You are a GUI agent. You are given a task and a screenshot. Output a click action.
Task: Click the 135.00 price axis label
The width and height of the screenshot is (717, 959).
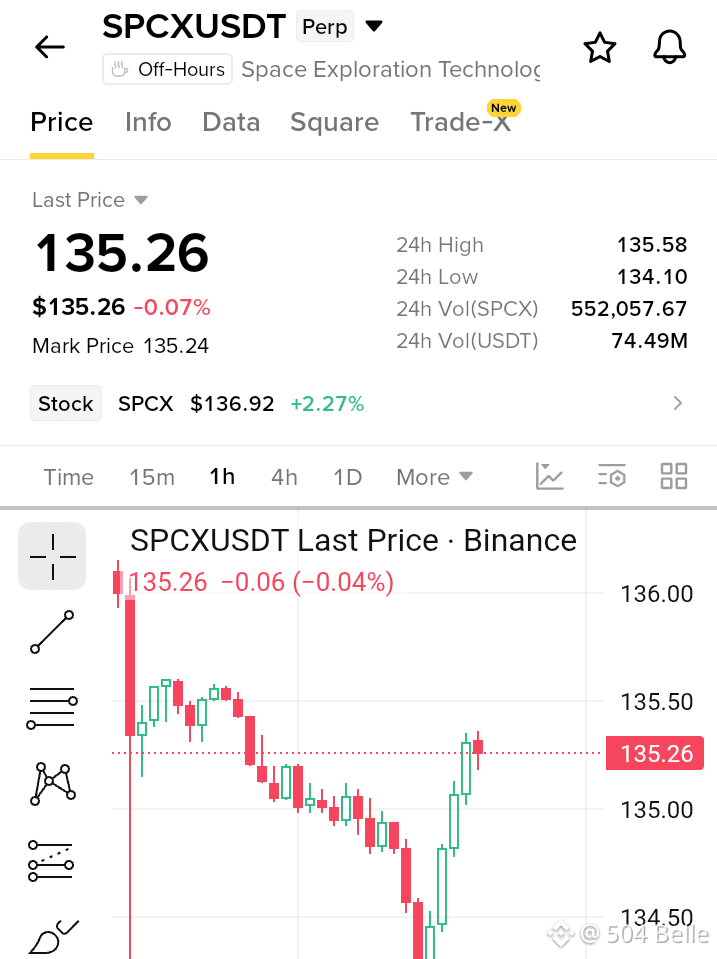pos(656,810)
